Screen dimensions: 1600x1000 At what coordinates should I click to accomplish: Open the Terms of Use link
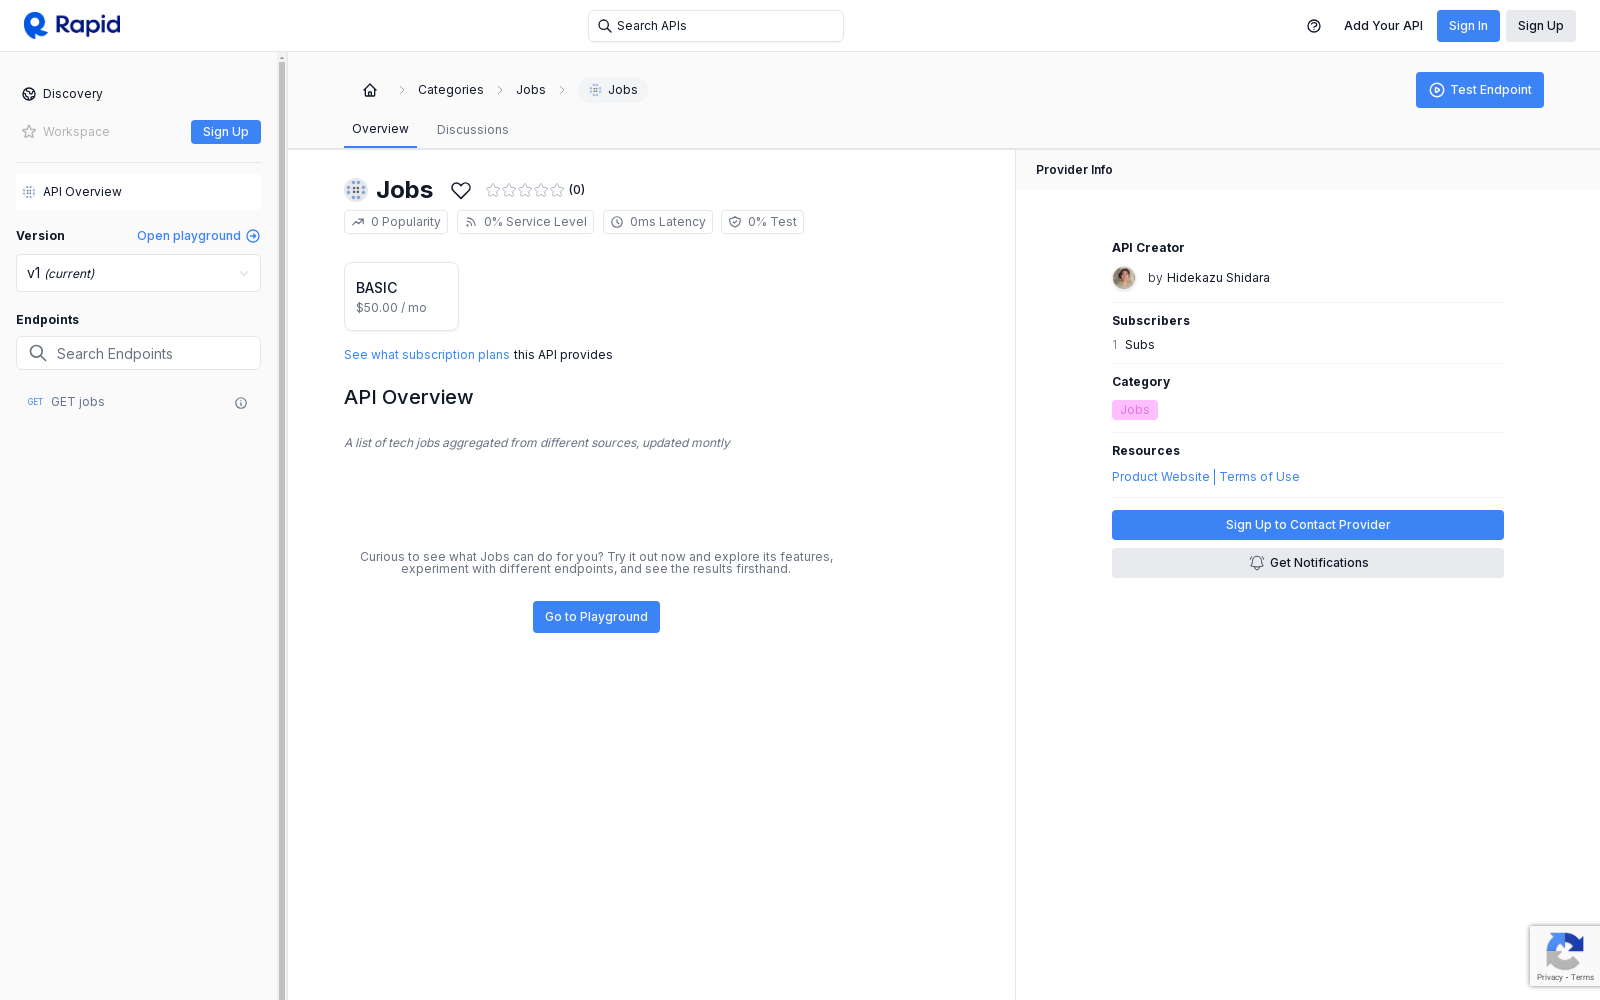(x=1260, y=477)
